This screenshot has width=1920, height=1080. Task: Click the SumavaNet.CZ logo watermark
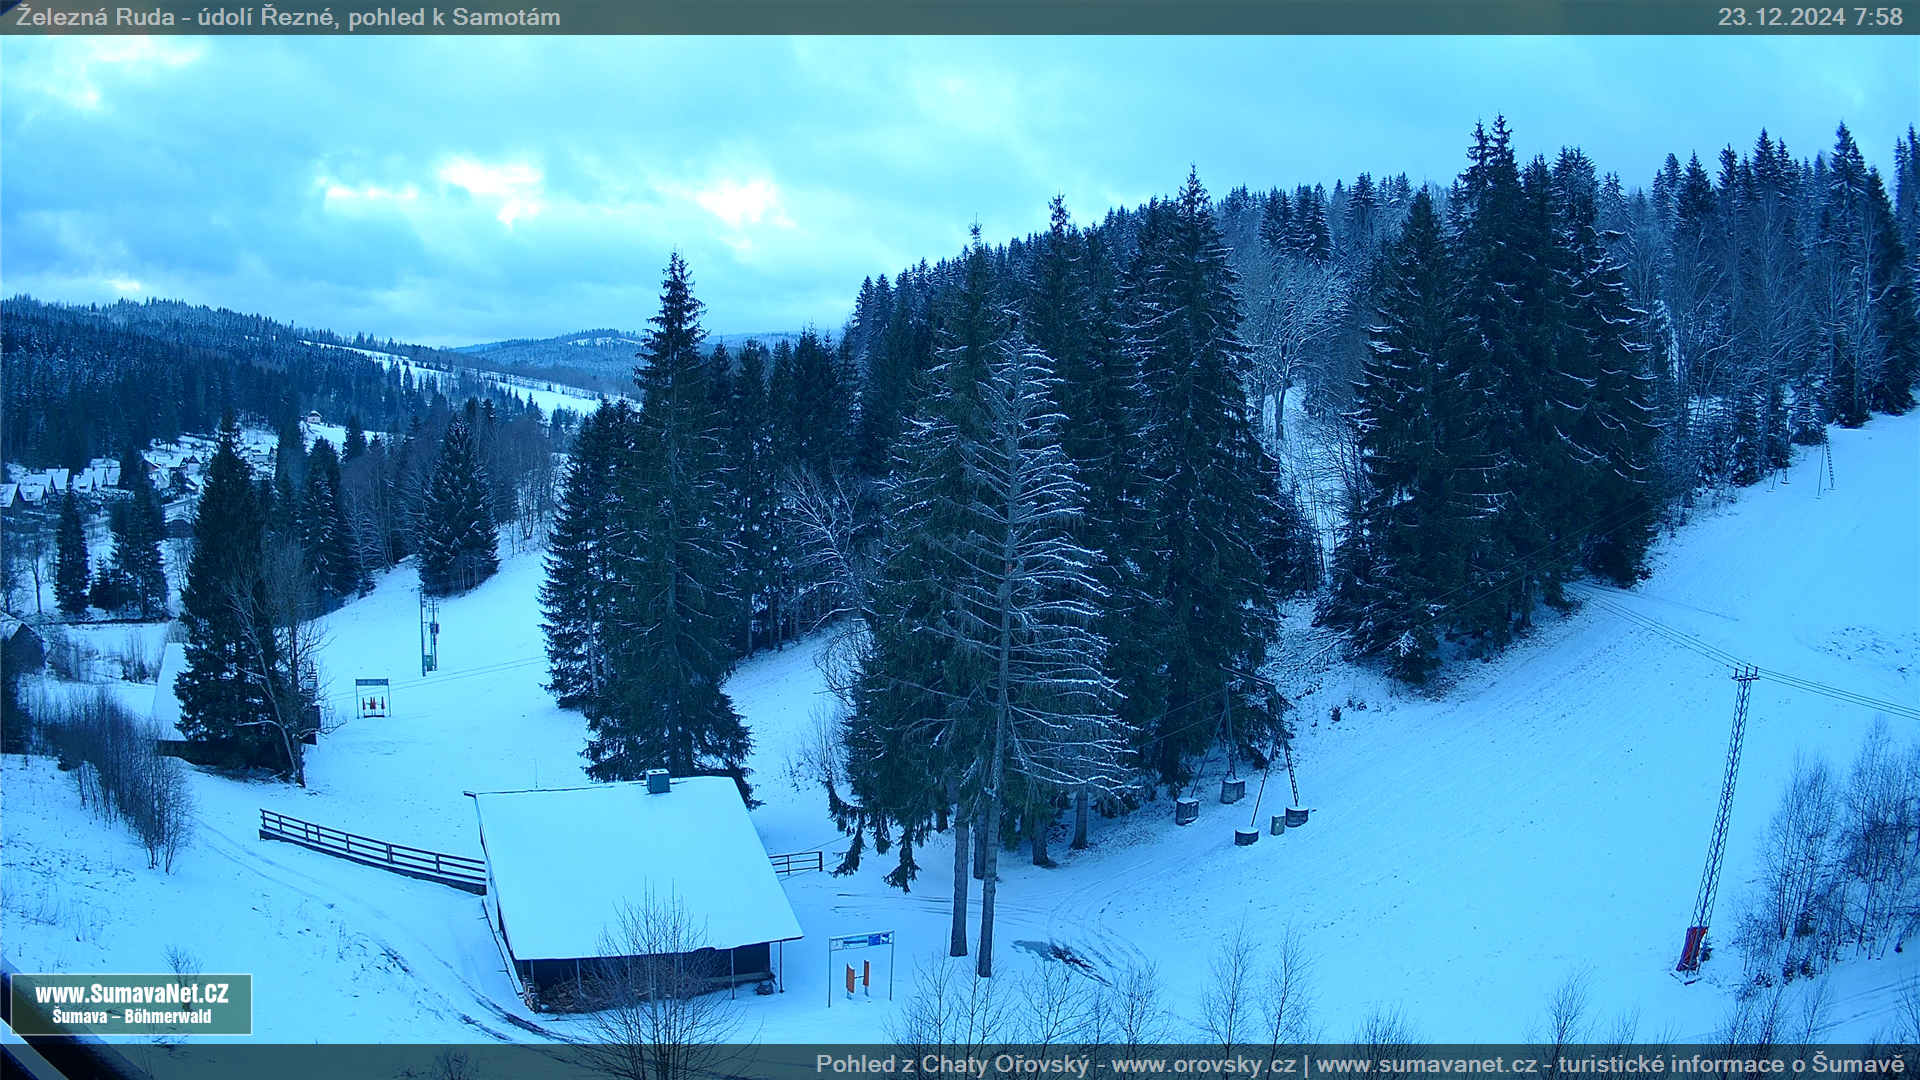click(131, 994)
